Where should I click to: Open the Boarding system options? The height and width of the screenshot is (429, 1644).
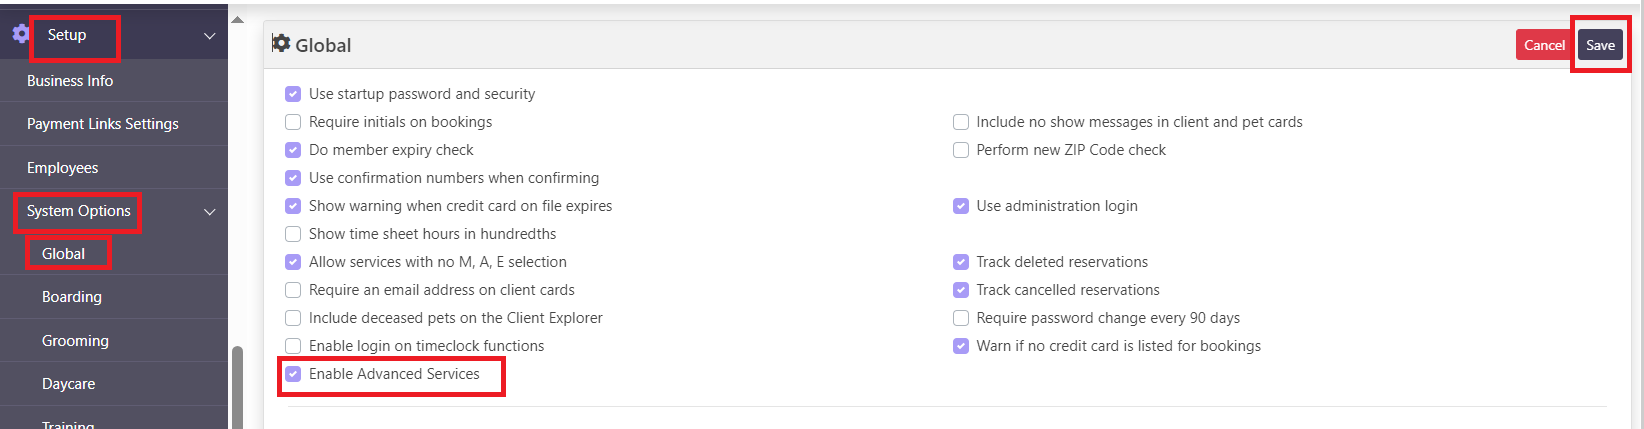[x=72, y=297]
